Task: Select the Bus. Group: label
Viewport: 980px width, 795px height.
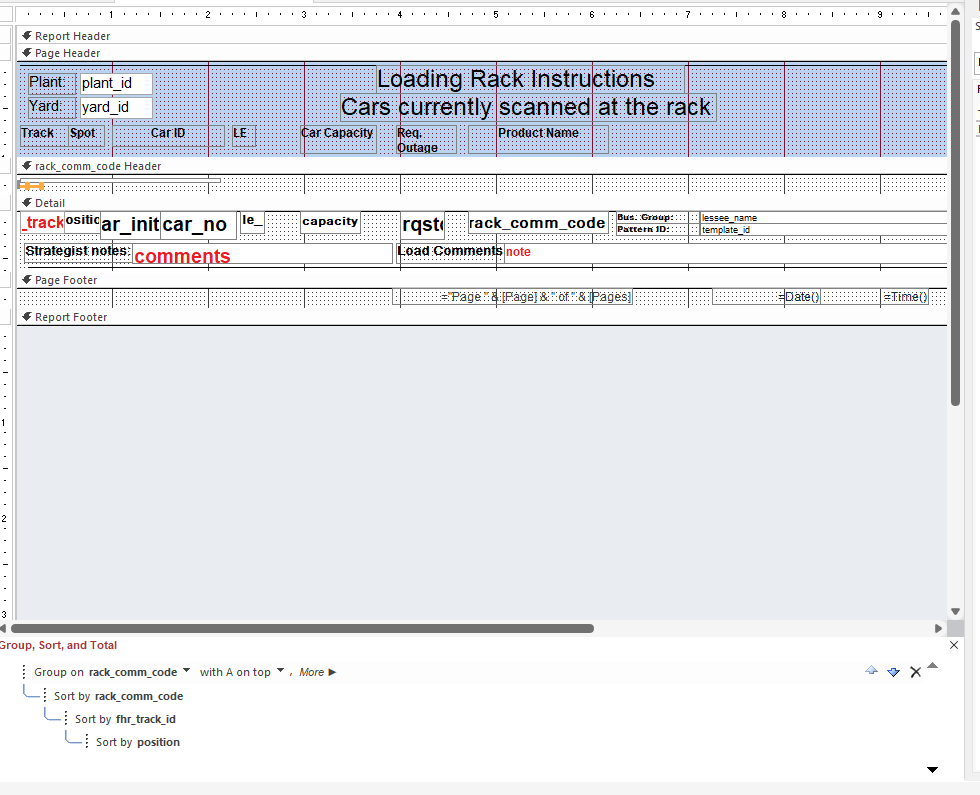Action: [x=651, y=217]
